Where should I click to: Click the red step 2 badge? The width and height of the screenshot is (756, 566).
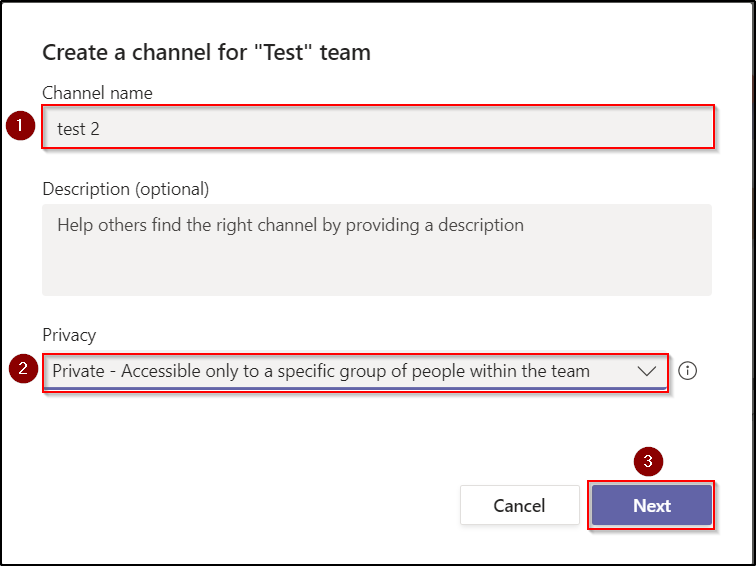tap(22, 369)
